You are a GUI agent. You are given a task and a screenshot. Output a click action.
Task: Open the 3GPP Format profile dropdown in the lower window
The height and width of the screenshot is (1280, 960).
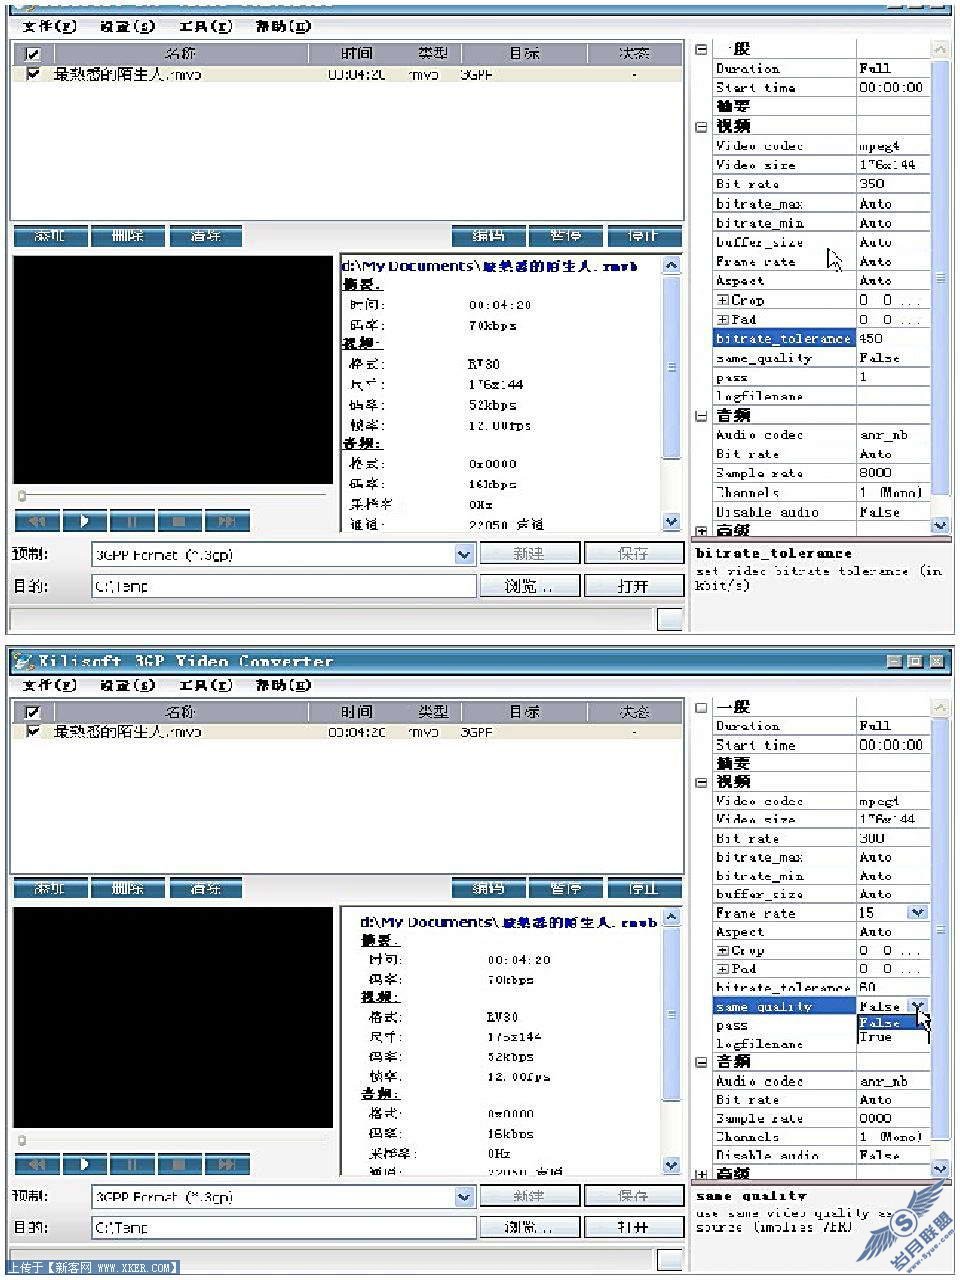[x=464, y=1196]
